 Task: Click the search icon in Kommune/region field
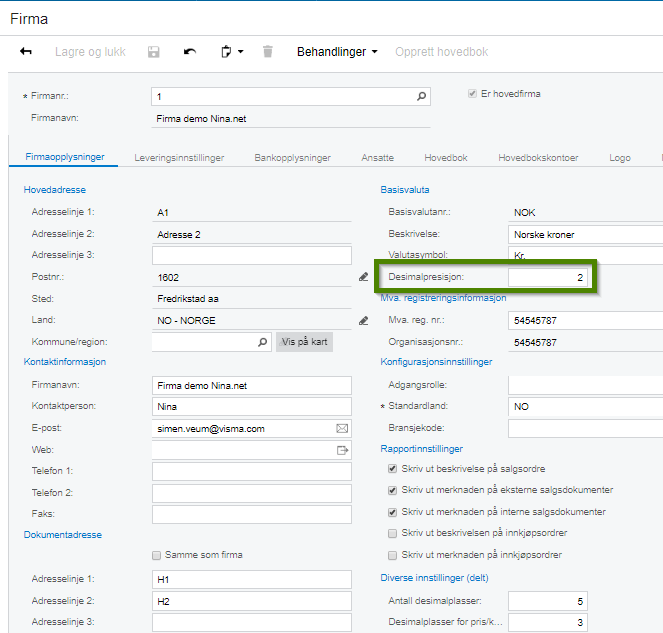point(263,342)
